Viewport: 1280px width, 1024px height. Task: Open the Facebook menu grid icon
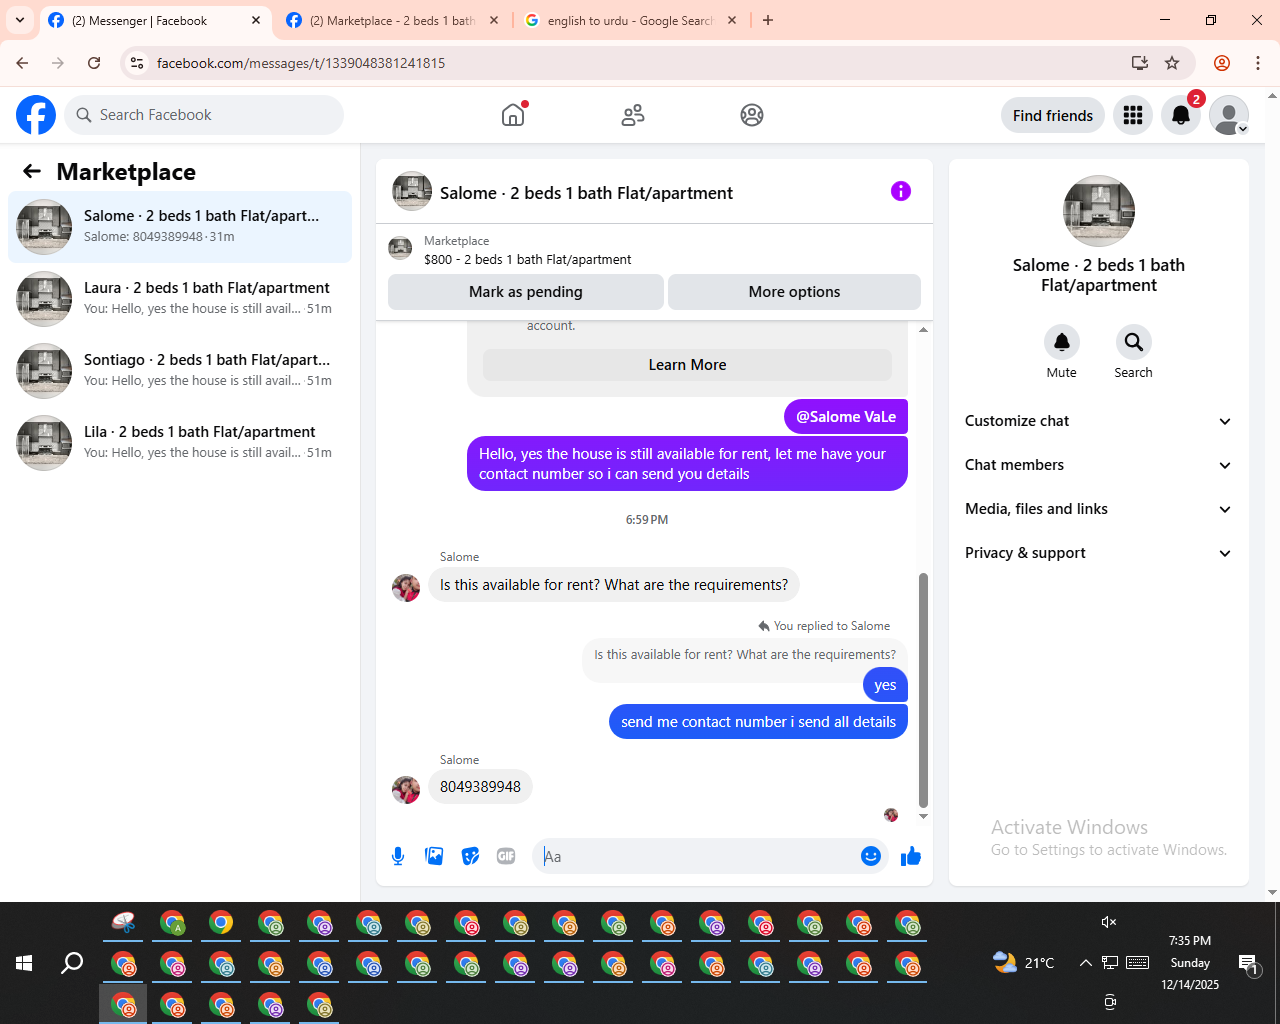click(1133, 115)
